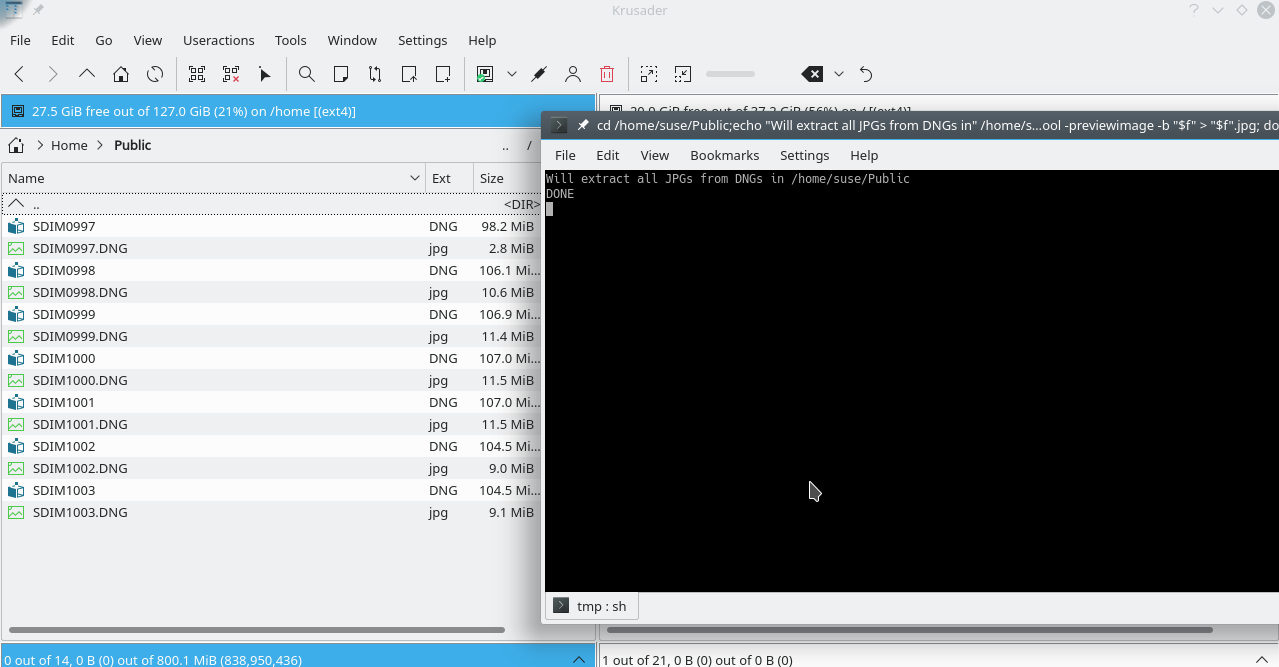Expand chevron in Name column header
1279x667 pixels.
tap(415, 178)
